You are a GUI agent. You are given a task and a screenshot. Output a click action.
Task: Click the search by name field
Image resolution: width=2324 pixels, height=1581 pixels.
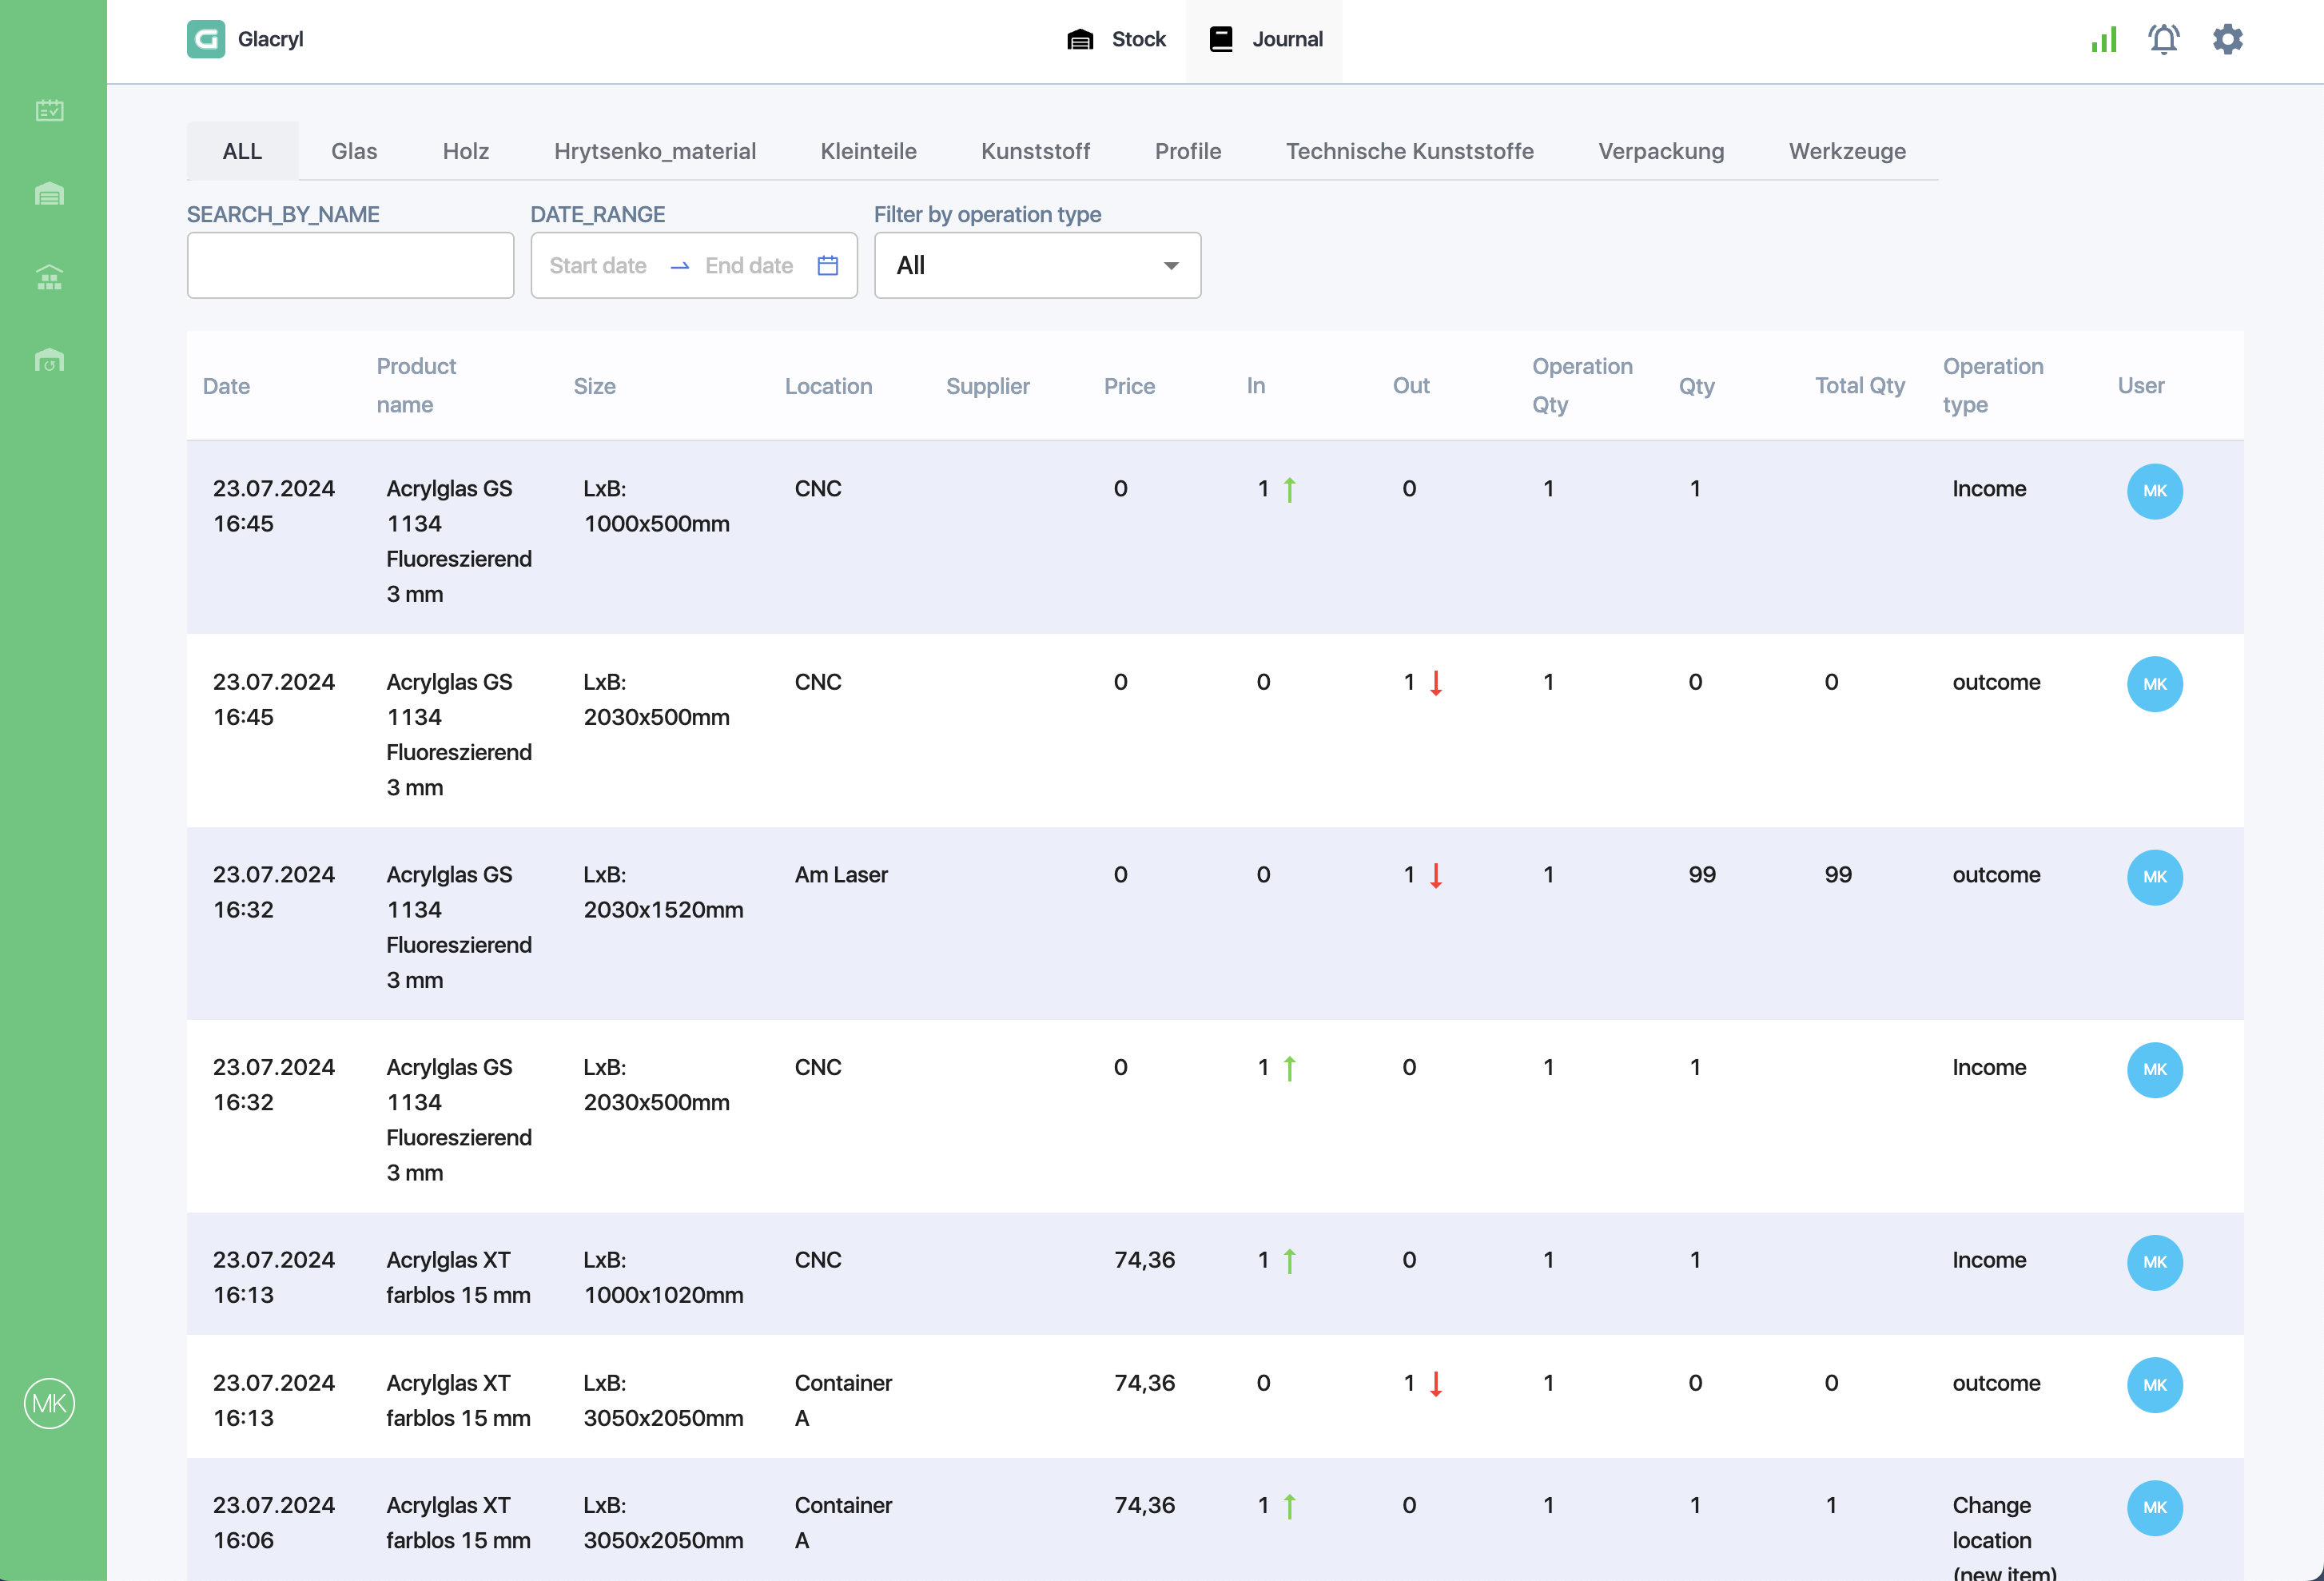[350, 265]
